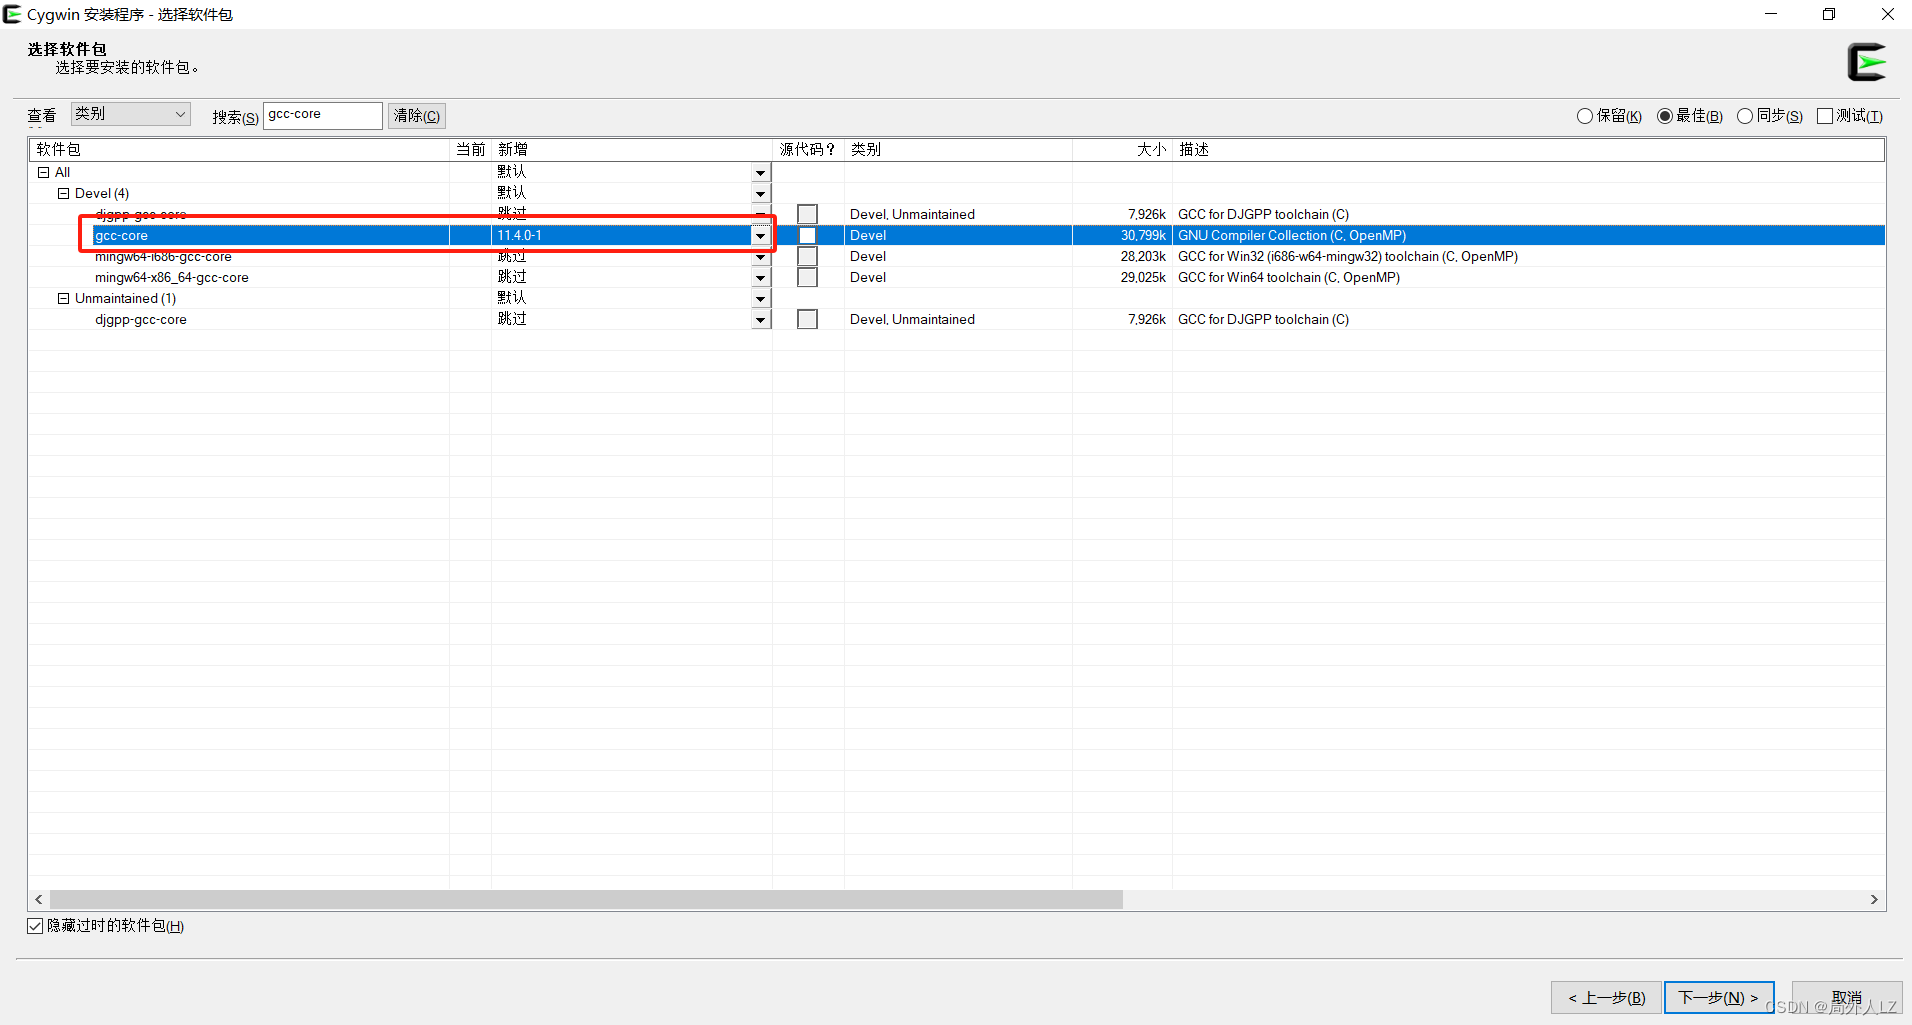Screen dimensions: 1912x1025
Task: Proceed with 下一步(N) button
Action: click(x=1719, y=997)
